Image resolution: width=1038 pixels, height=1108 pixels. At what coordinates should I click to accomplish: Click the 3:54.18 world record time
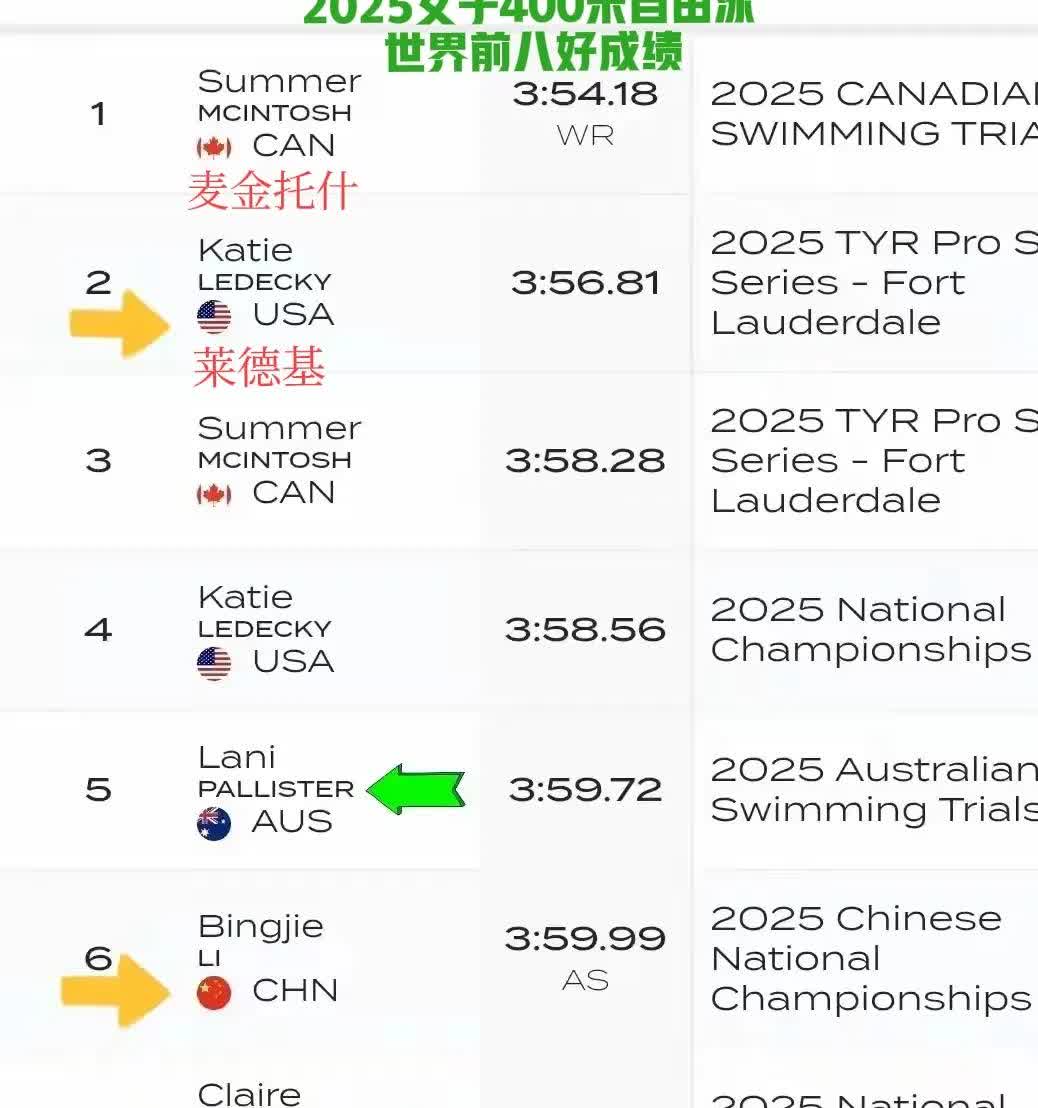[x=585, y=94]
